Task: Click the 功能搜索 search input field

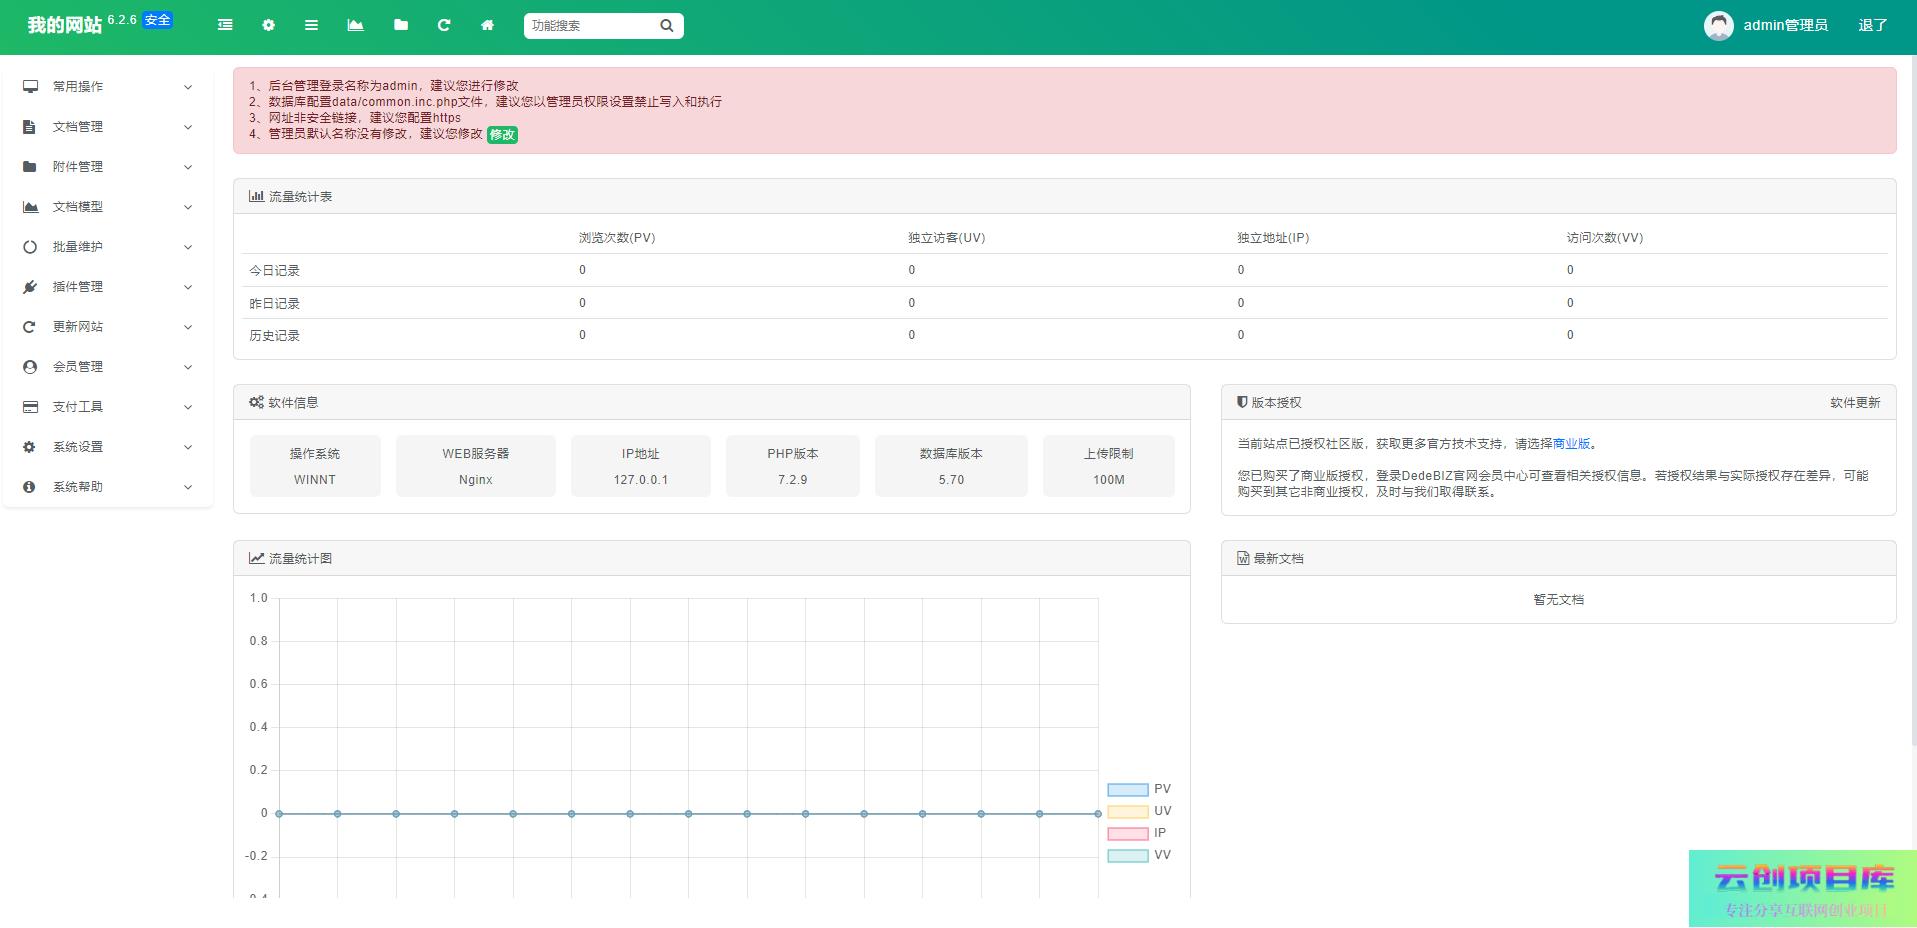Action: coord(590,26)
